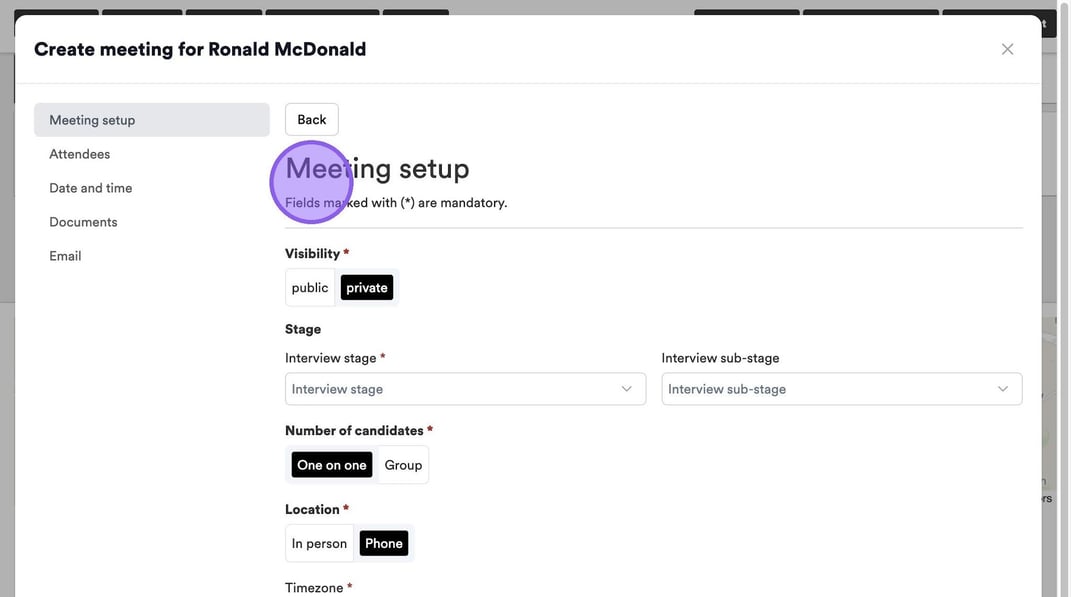
Task: Open the Documents section
Action: click(83, 222)
